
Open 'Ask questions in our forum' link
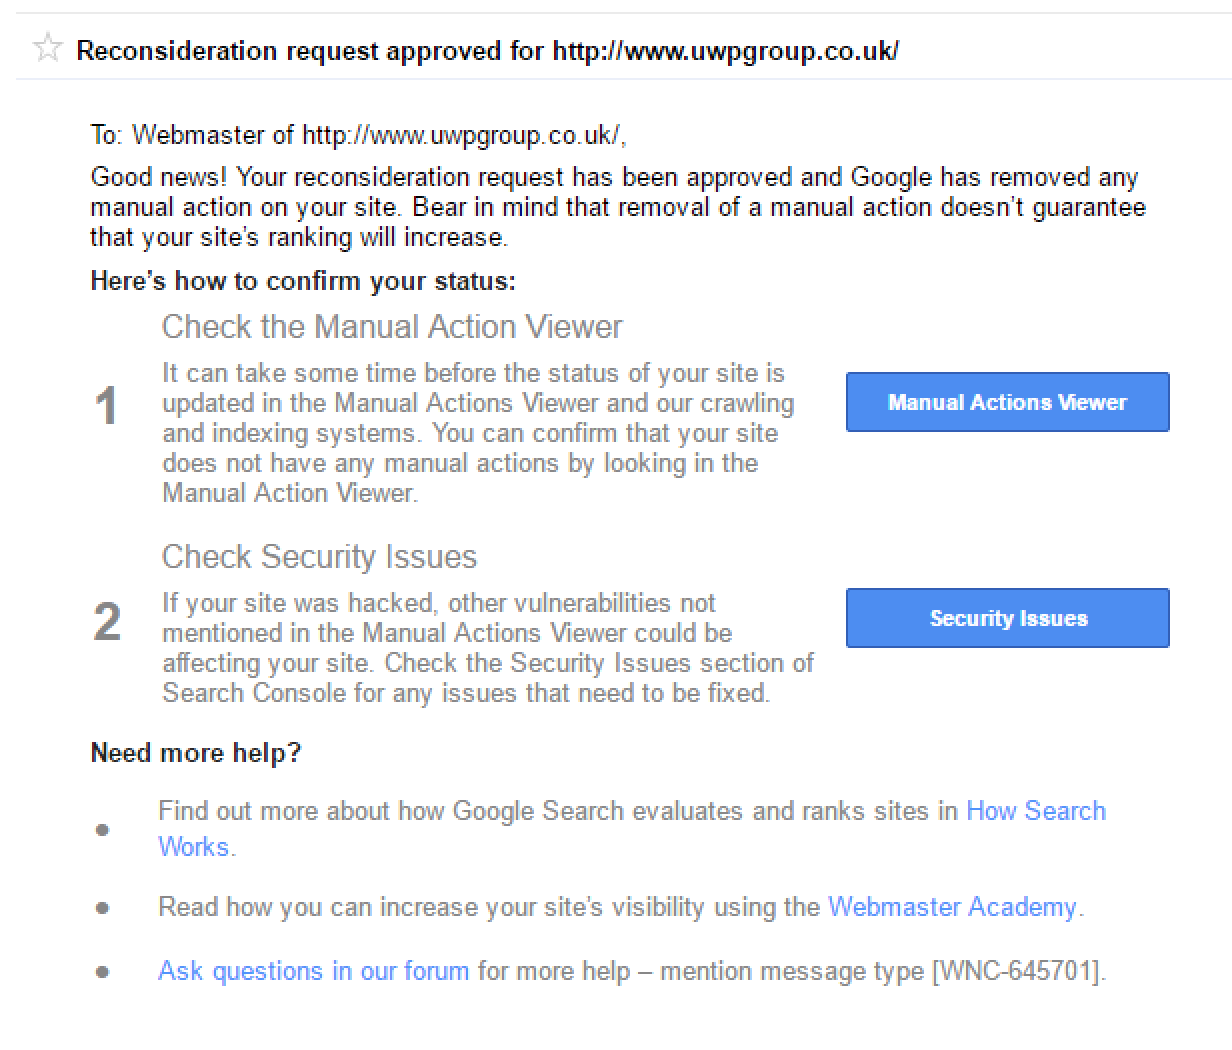313,971
